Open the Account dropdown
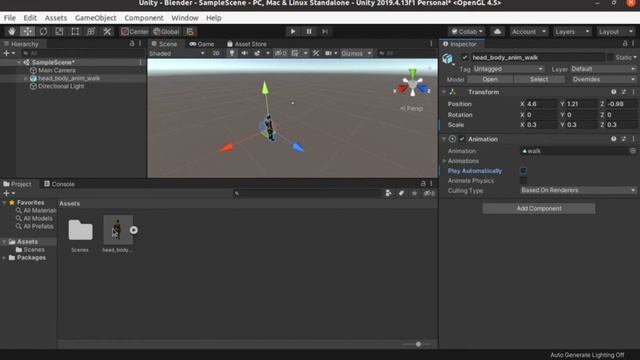640x360 pixels. click(x=528, y=31)
